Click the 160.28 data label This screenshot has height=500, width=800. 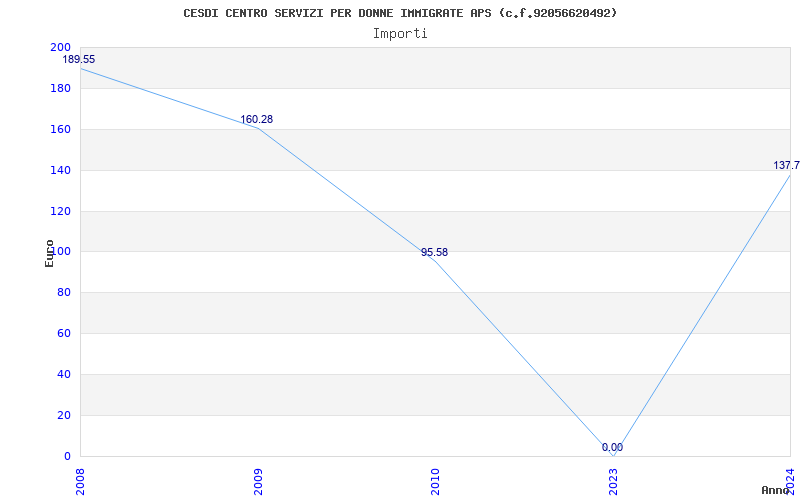pyautogui.click(x=257, y=119)
